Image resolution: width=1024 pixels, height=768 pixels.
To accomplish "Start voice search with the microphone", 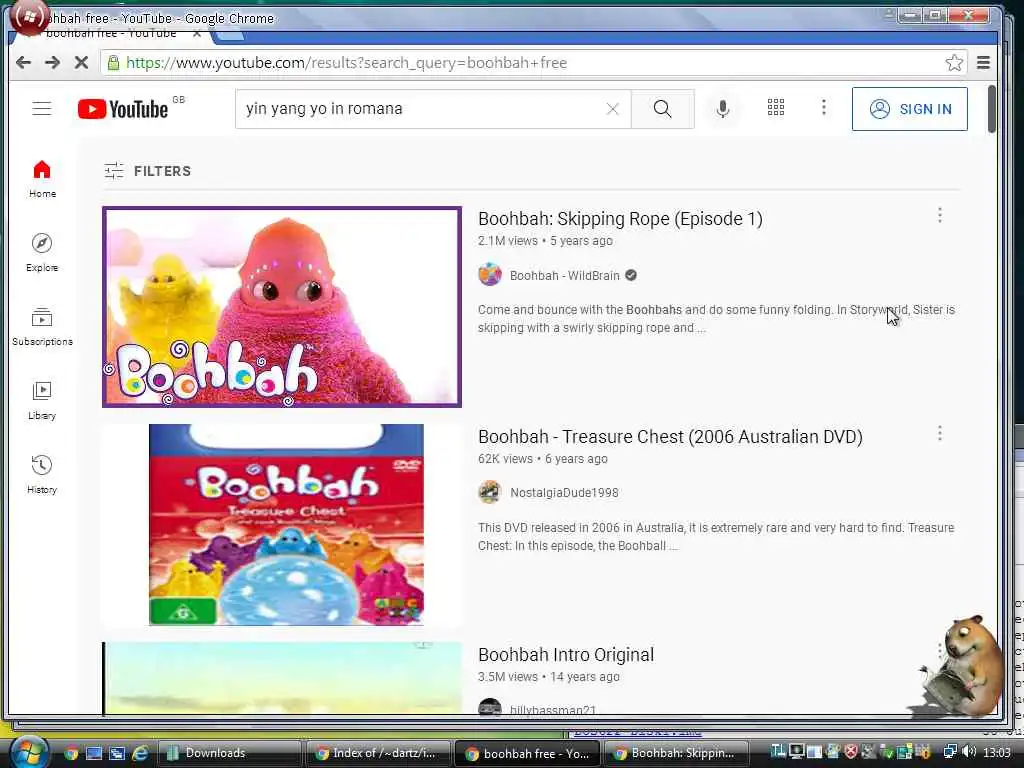I will [722, 108].
